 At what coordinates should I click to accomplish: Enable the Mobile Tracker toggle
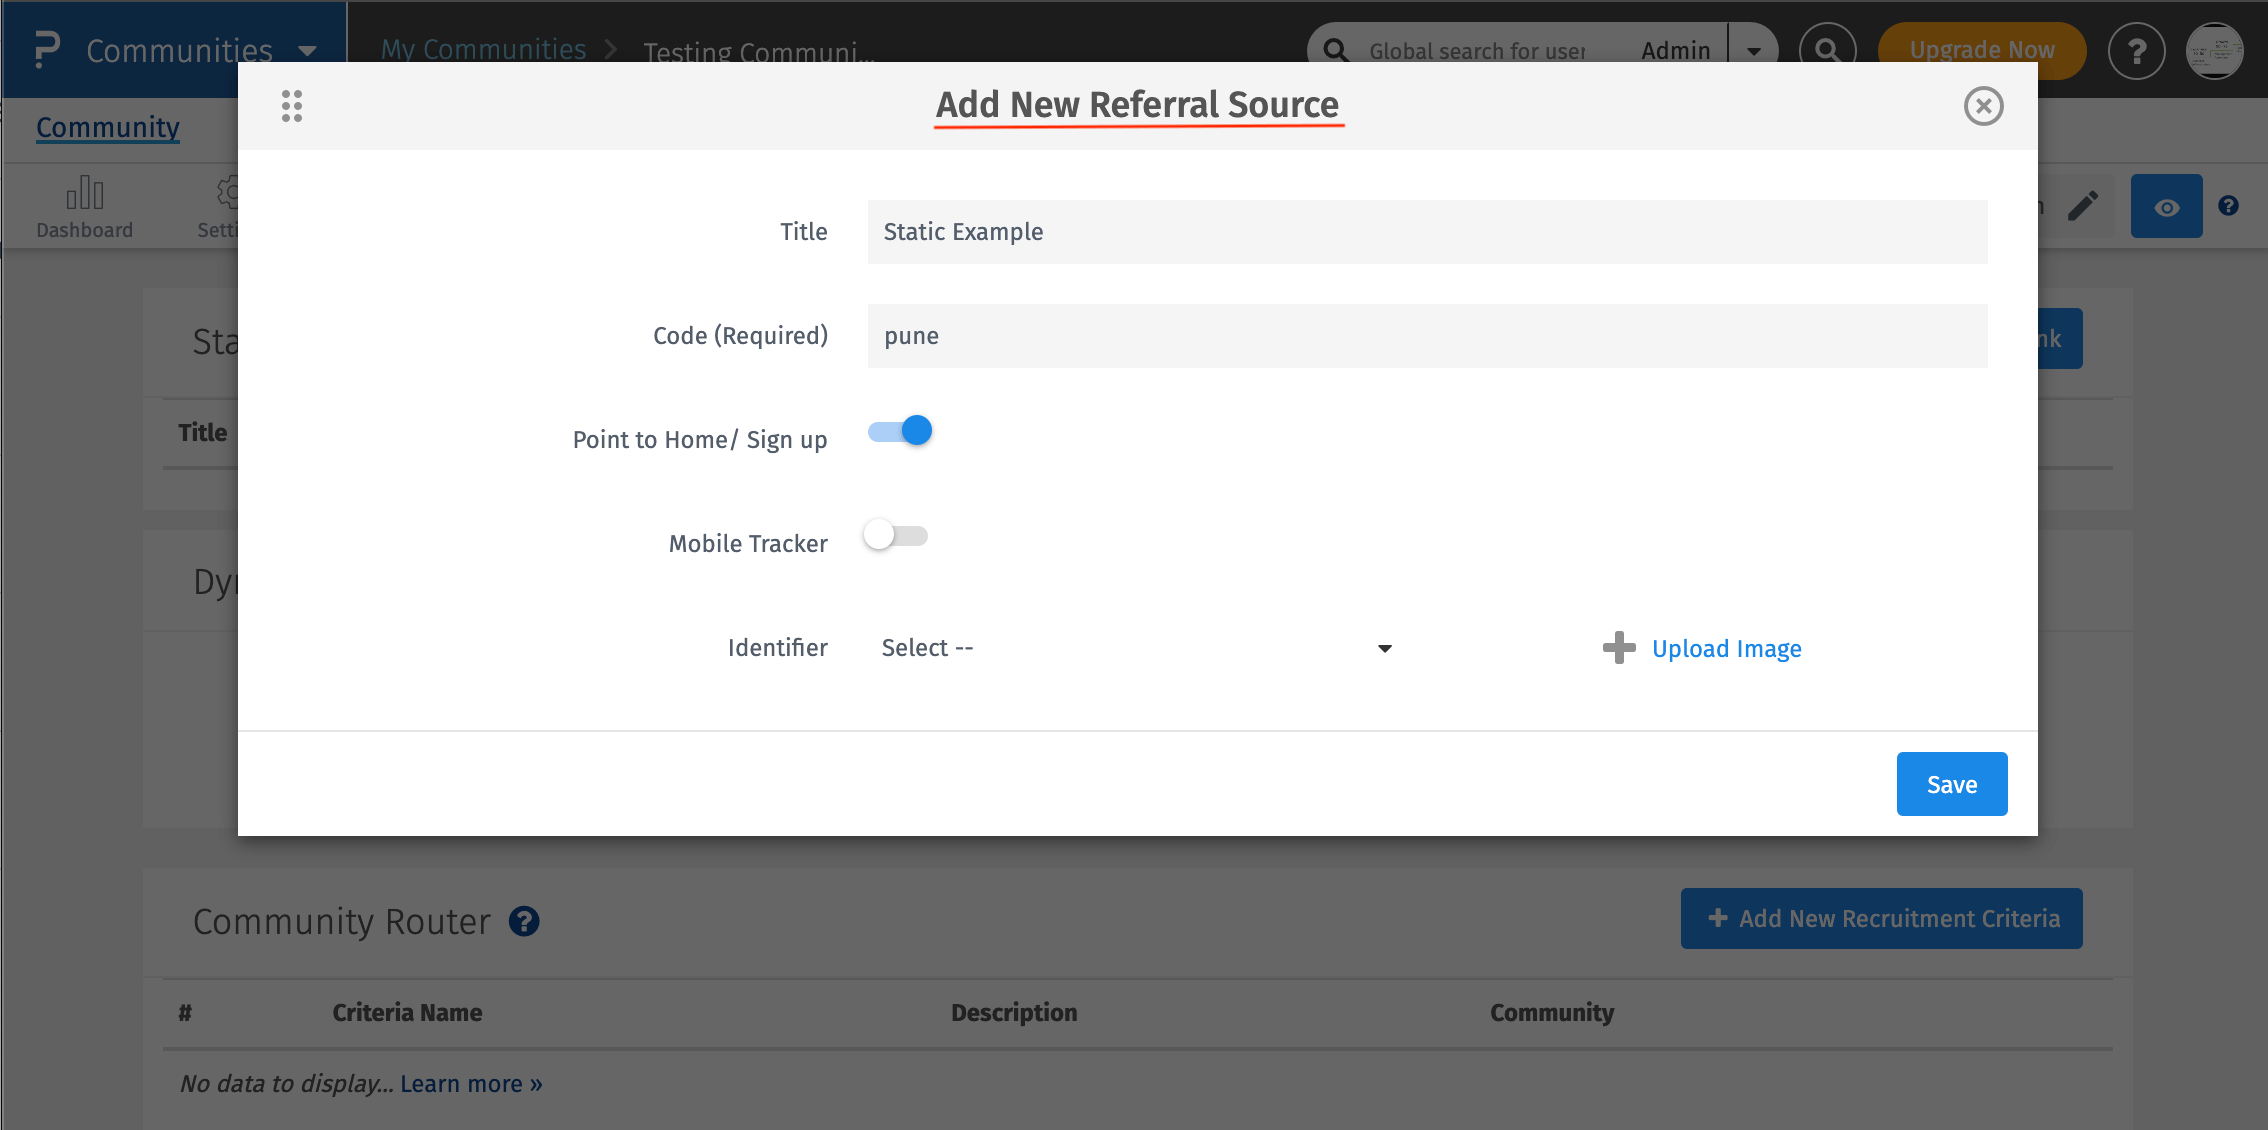click(x=896, y=535)
